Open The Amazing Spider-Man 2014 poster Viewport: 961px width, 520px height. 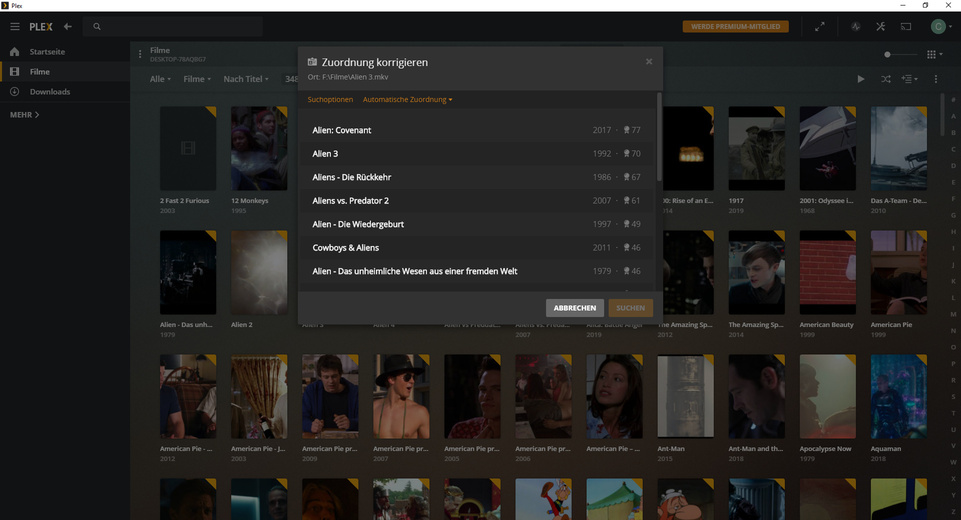(757, 272)
